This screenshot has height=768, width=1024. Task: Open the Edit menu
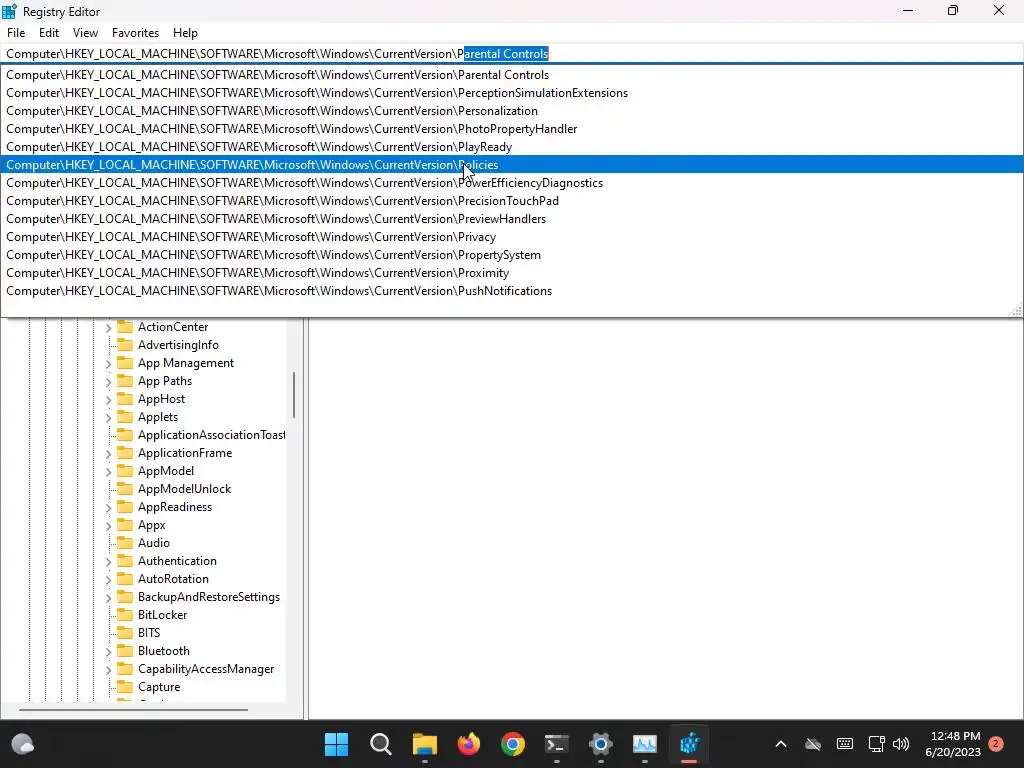(48, 33)
